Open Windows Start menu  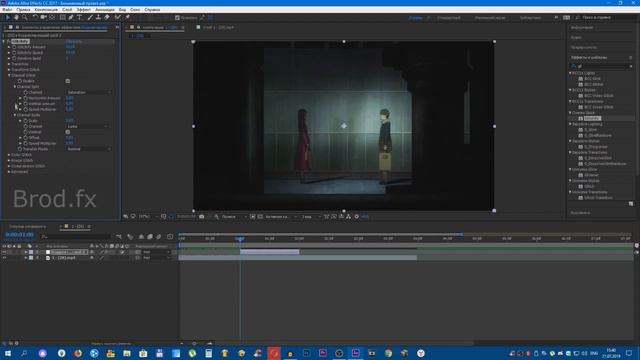(7, 353)
